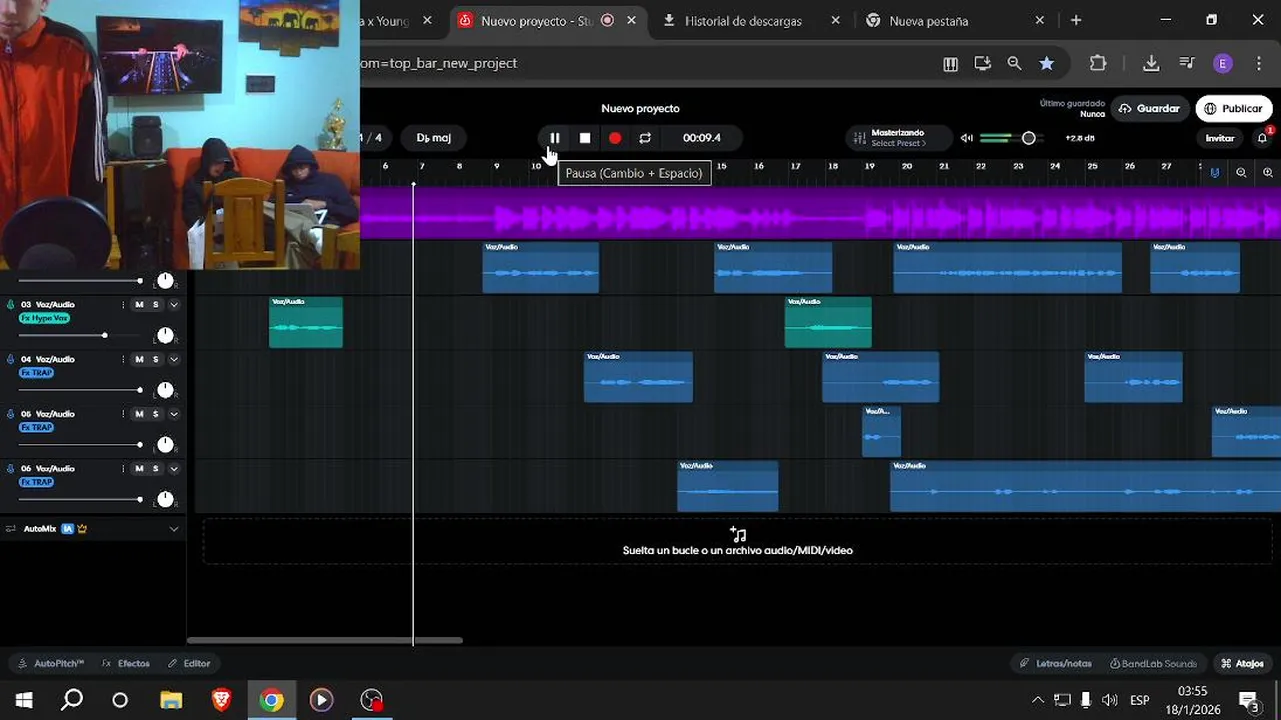Click the master volume speaker icon
Screen dimensions: 1281x720
pyautogui.click(x=967, y=138)
